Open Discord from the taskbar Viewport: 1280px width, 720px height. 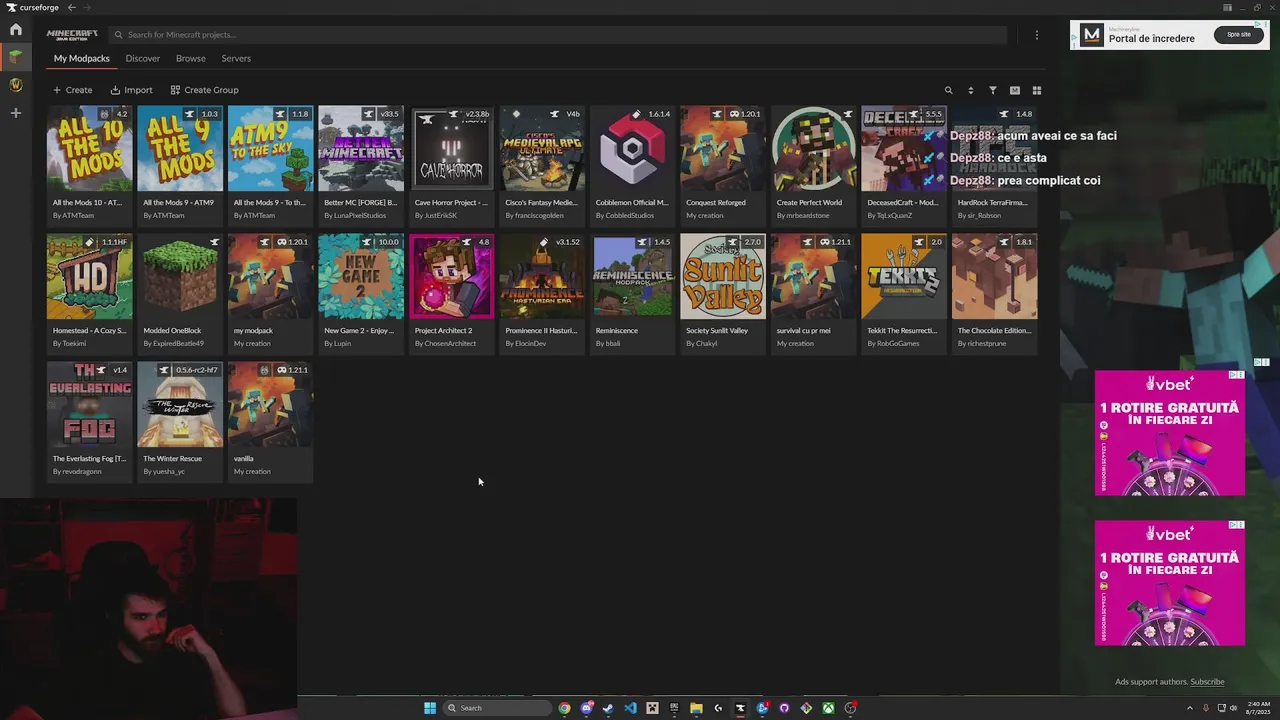click(586, 708)
